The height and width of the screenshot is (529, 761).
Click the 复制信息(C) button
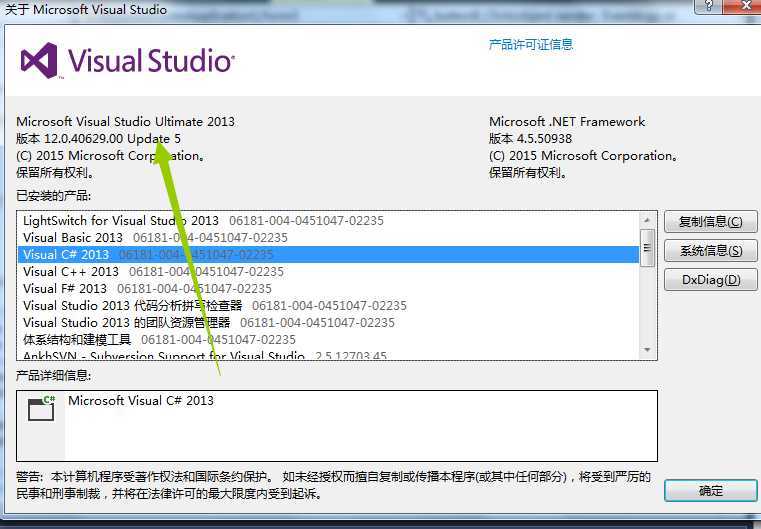click(x=711, y=222)
